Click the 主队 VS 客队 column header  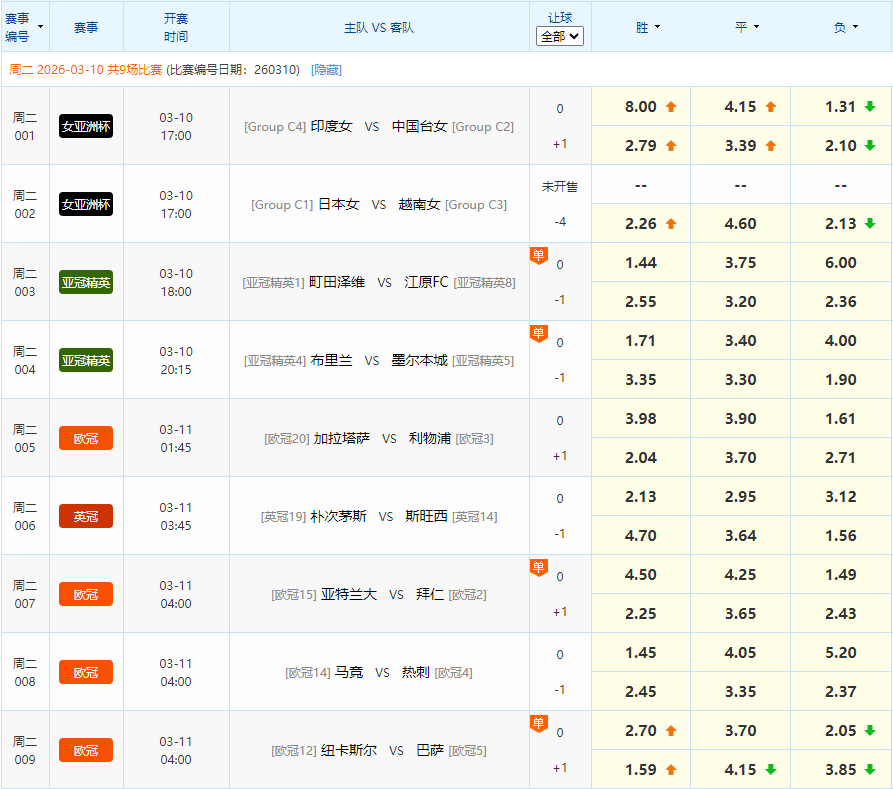click(379, 27)
